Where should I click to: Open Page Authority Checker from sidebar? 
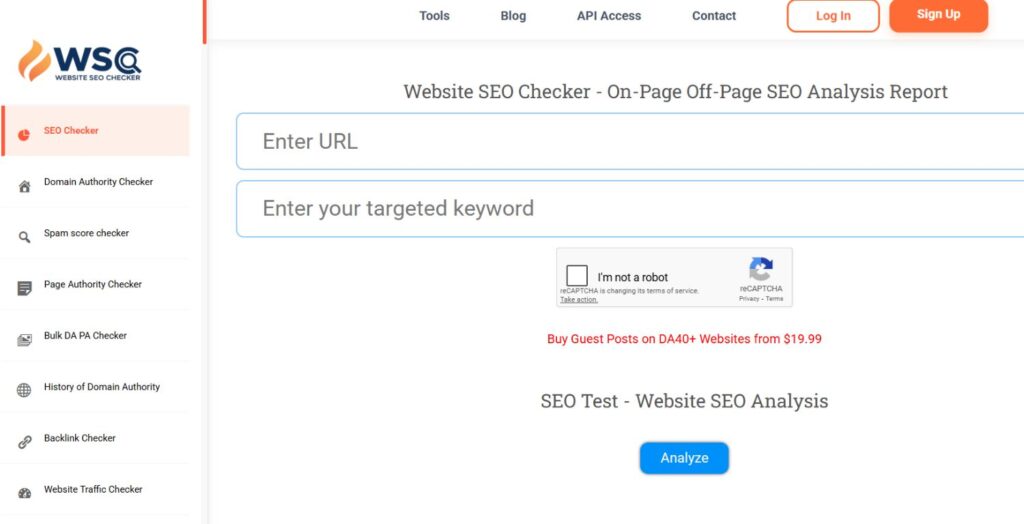pos(95,284)
